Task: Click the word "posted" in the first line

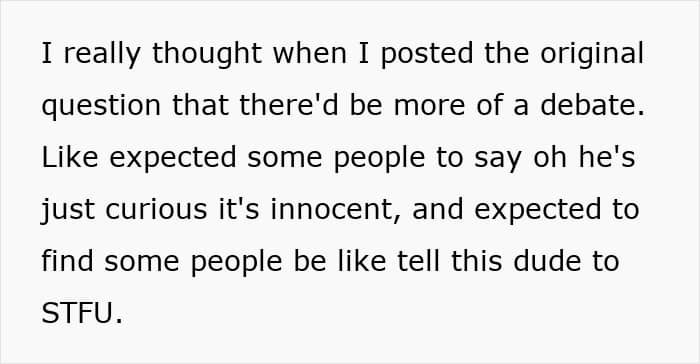Action: 427,54
